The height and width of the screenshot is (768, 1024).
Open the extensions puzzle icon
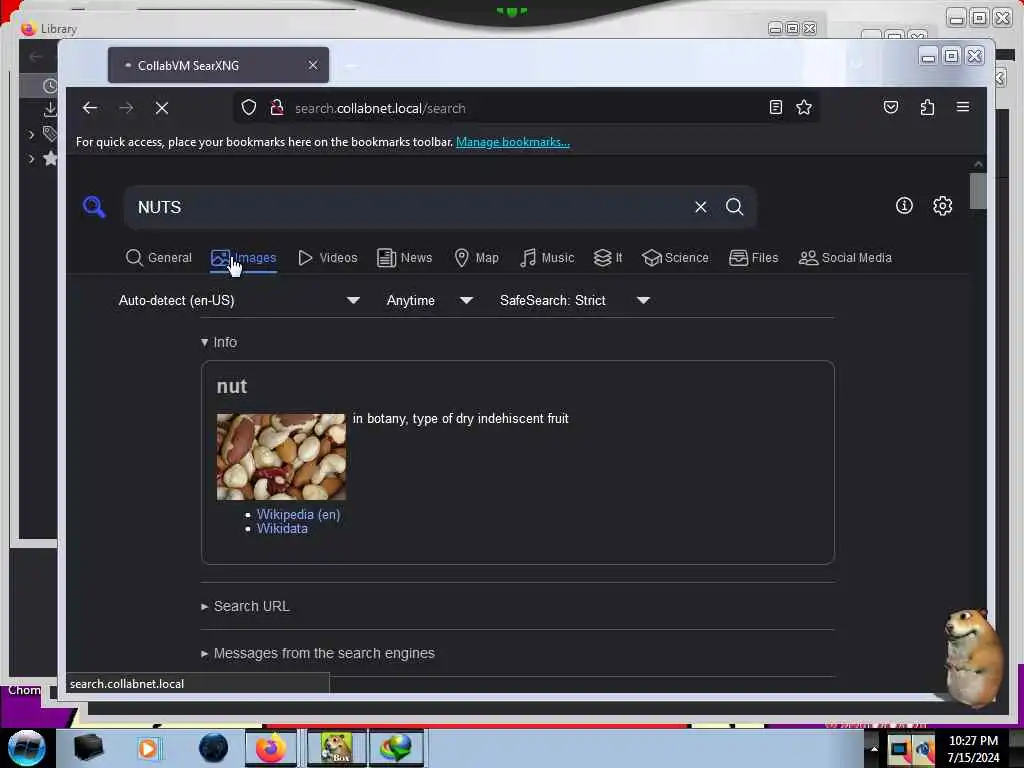[x=927, y=107]
